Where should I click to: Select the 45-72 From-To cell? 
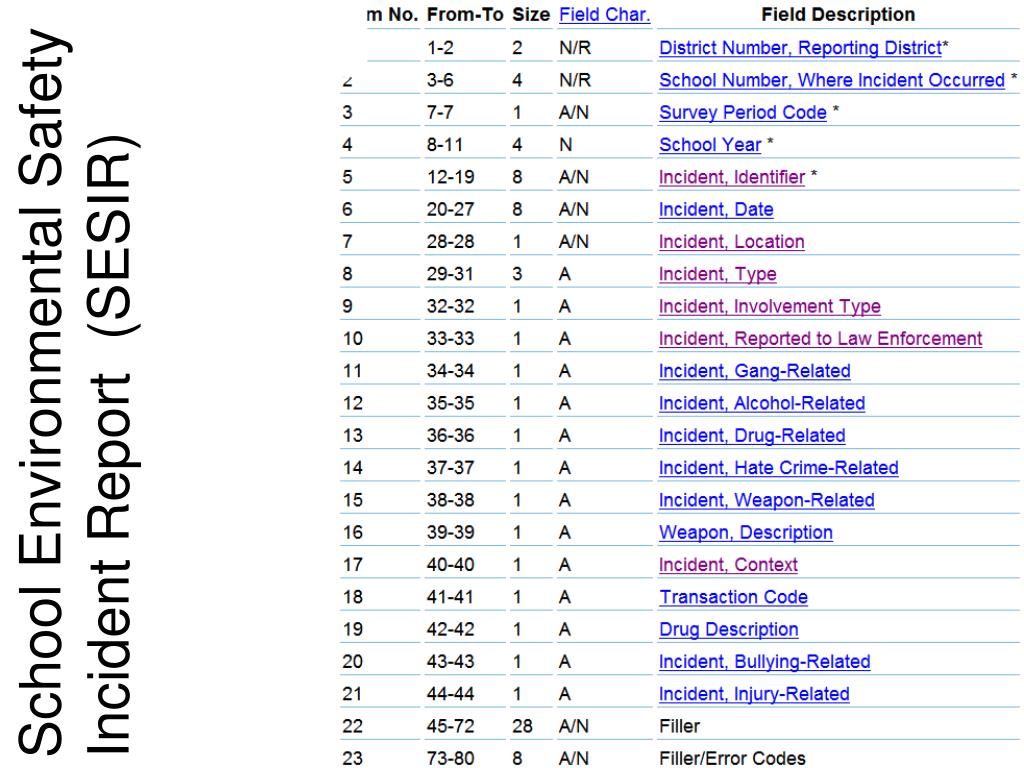[450, 726]
